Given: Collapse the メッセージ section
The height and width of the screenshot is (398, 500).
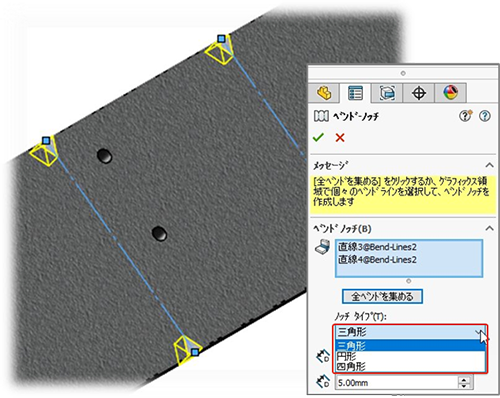Looking at the screenshot, I should tap(489, 165).
